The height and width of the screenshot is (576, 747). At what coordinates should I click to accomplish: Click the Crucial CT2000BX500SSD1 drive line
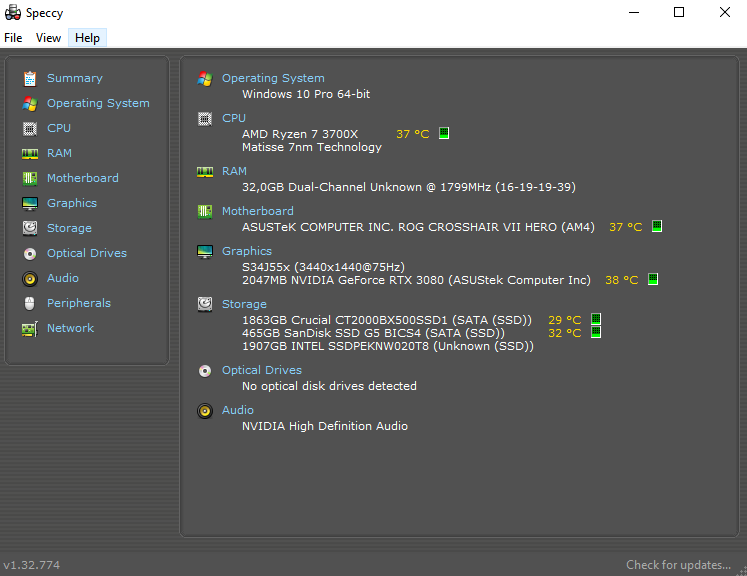[x=387, y=320]
